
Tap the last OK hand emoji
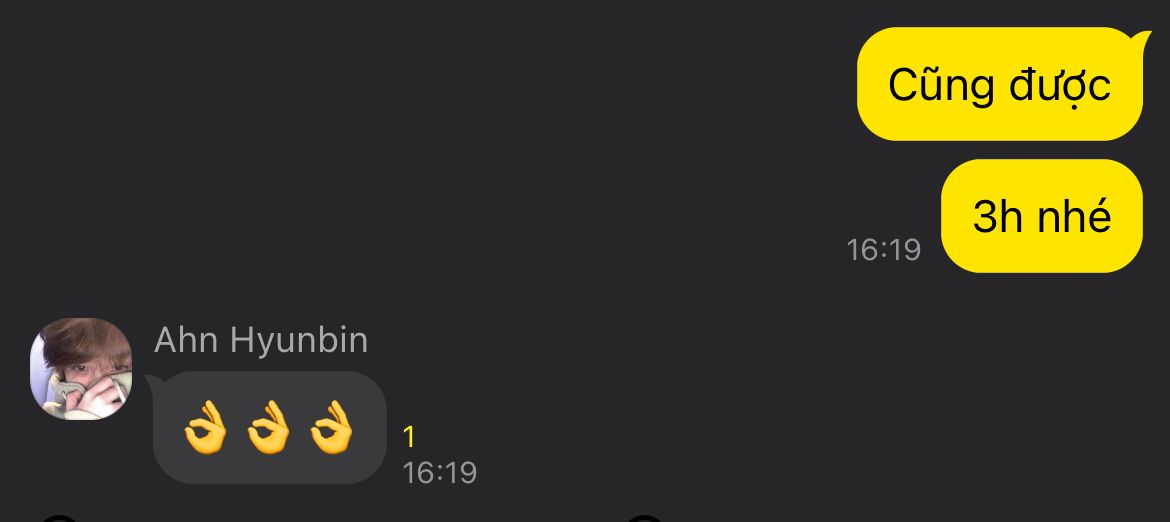[331, 427]
